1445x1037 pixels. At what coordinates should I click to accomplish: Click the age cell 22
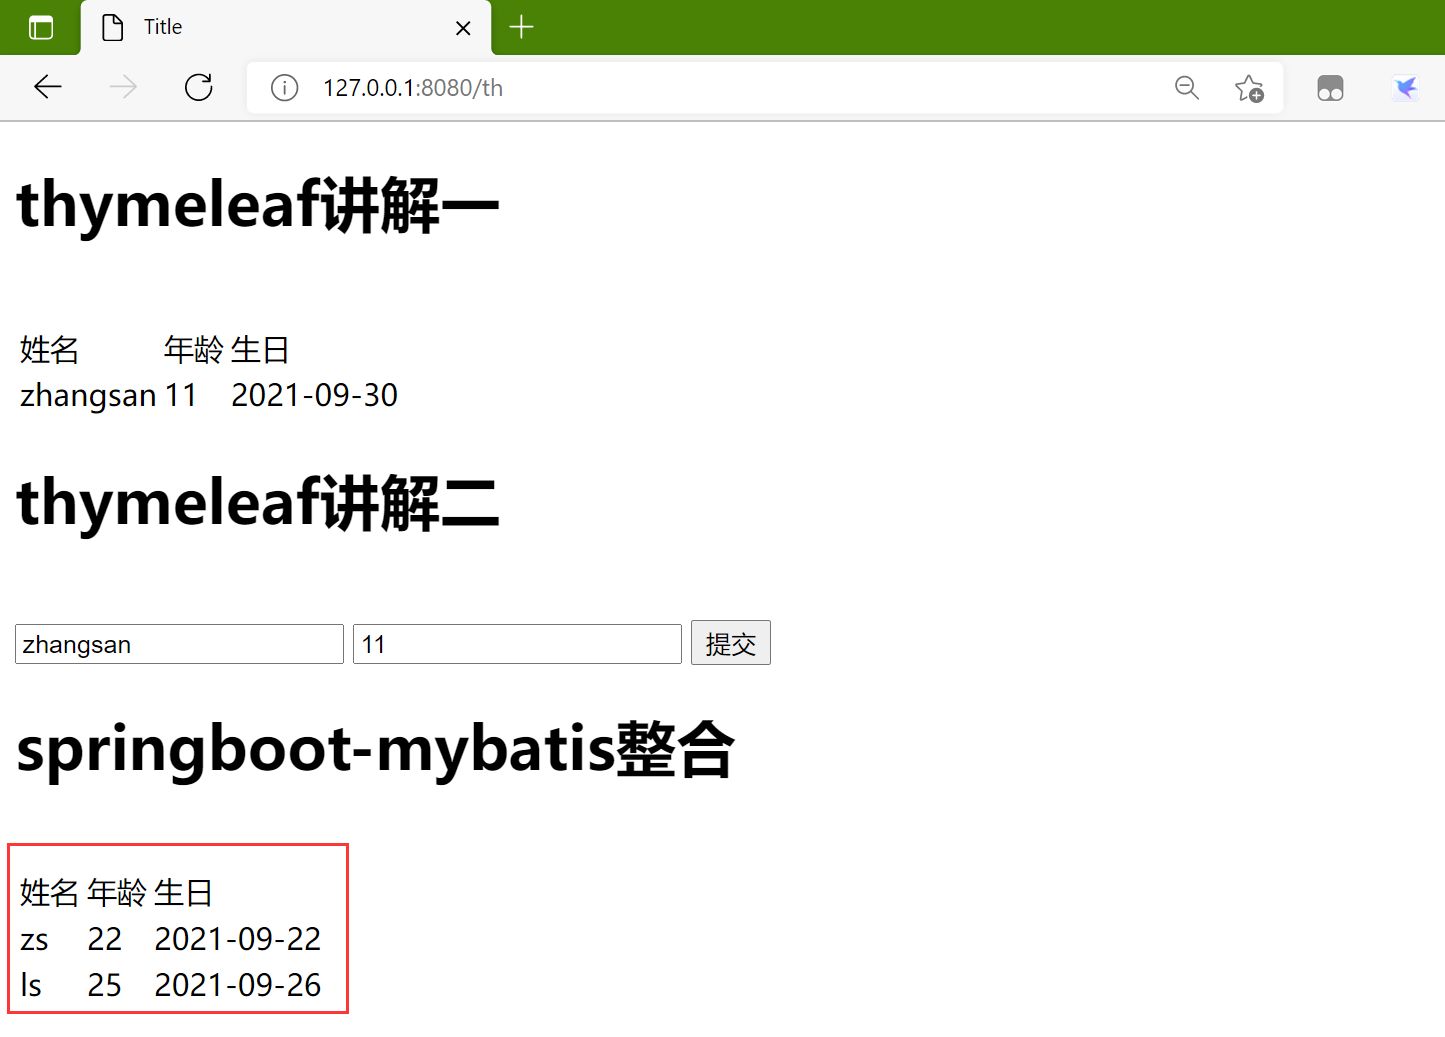click(x=105, y=939)
